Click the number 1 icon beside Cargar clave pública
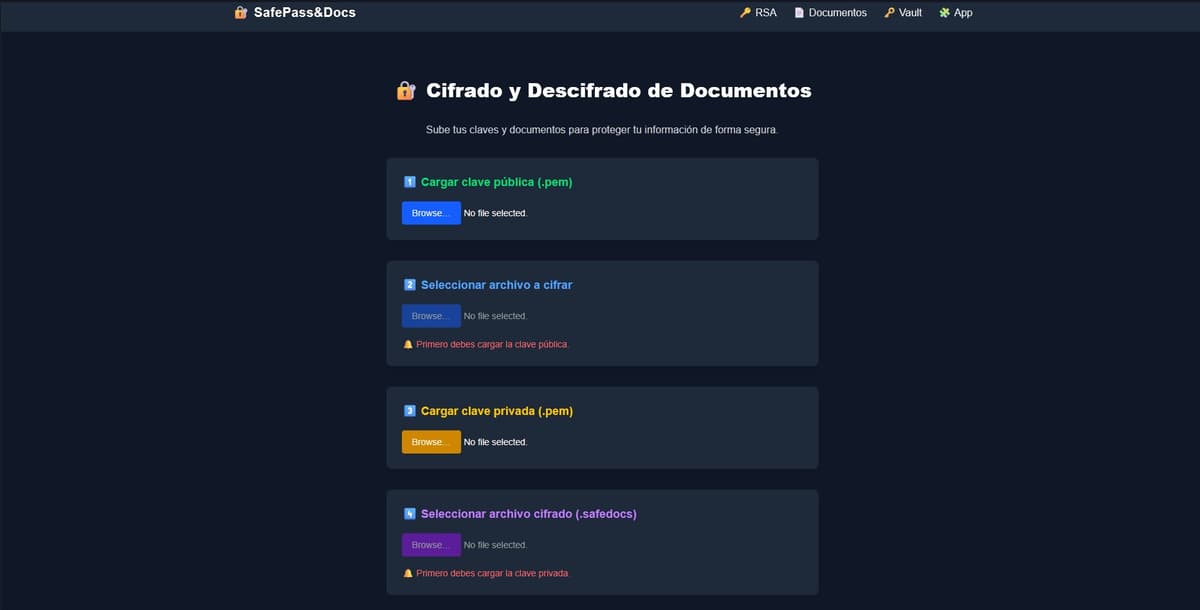 (409, 182)
